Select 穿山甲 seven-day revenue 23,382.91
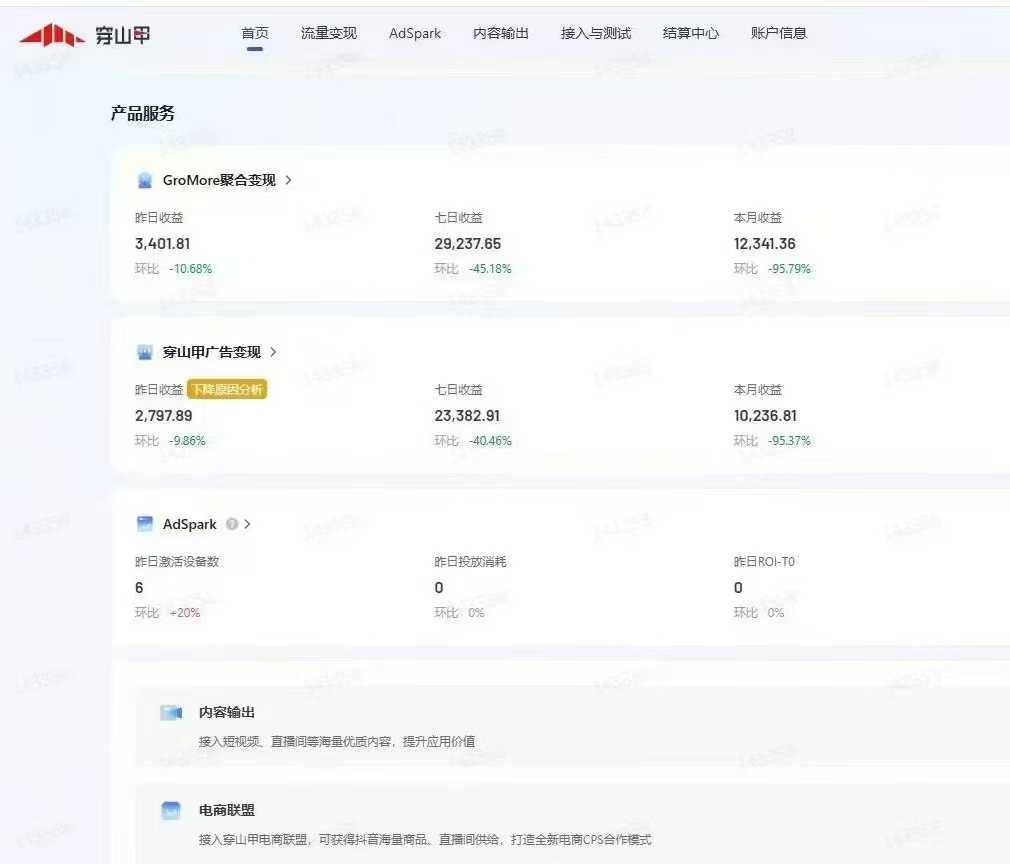The height and width of the screenshot is (864, 1010). 467,416
